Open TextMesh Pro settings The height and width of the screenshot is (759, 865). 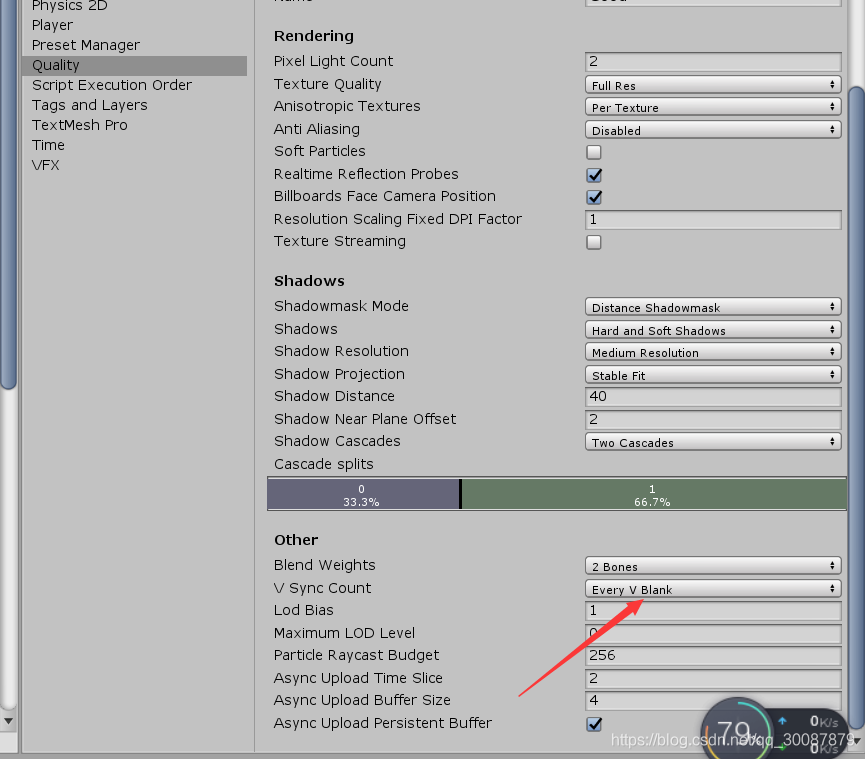[79, 125]
